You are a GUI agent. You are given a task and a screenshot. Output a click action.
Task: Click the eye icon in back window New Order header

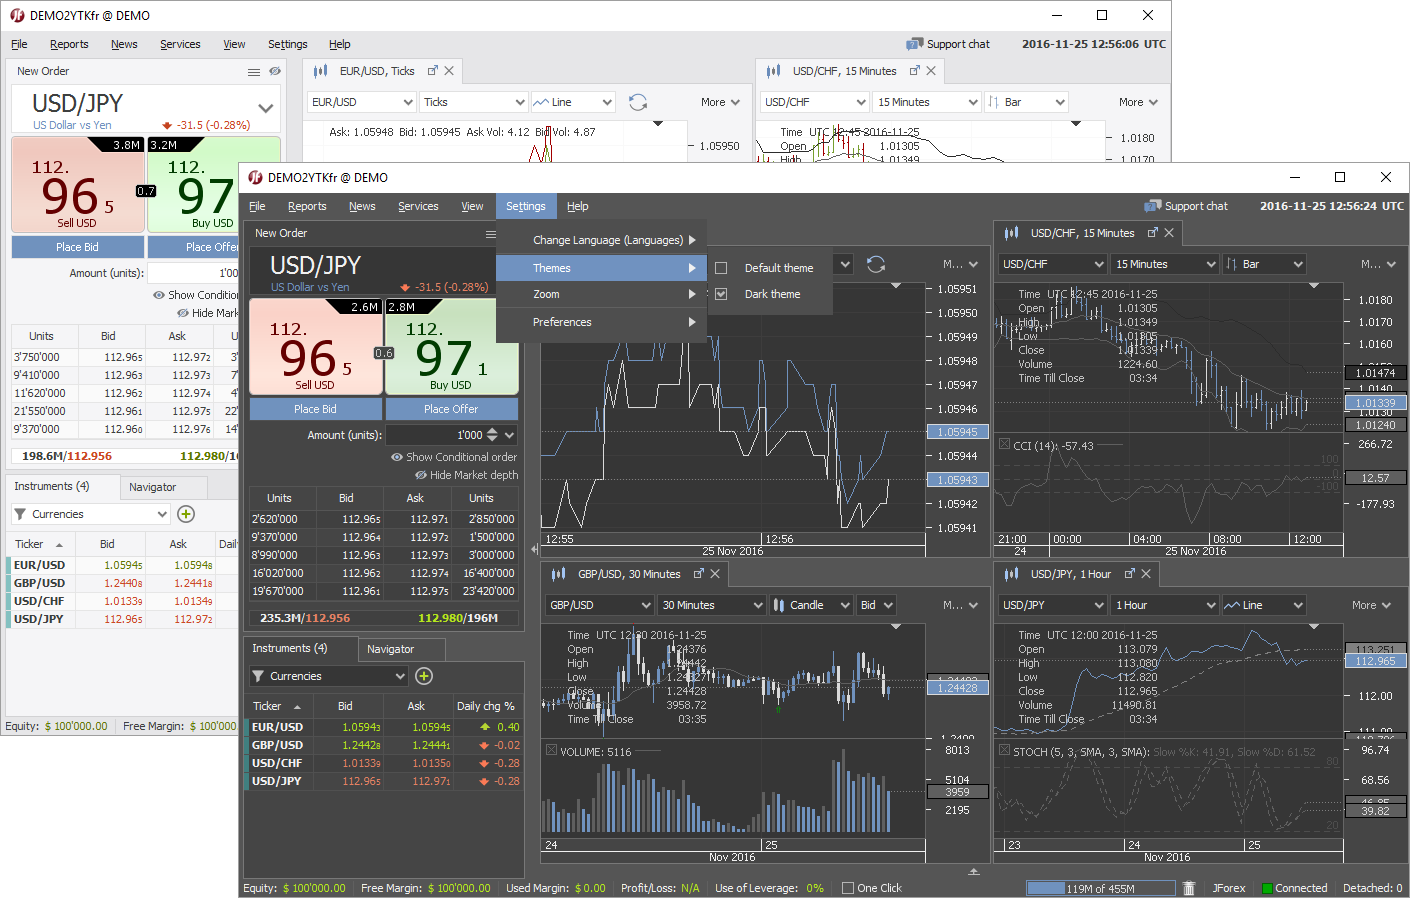[275, 72]
